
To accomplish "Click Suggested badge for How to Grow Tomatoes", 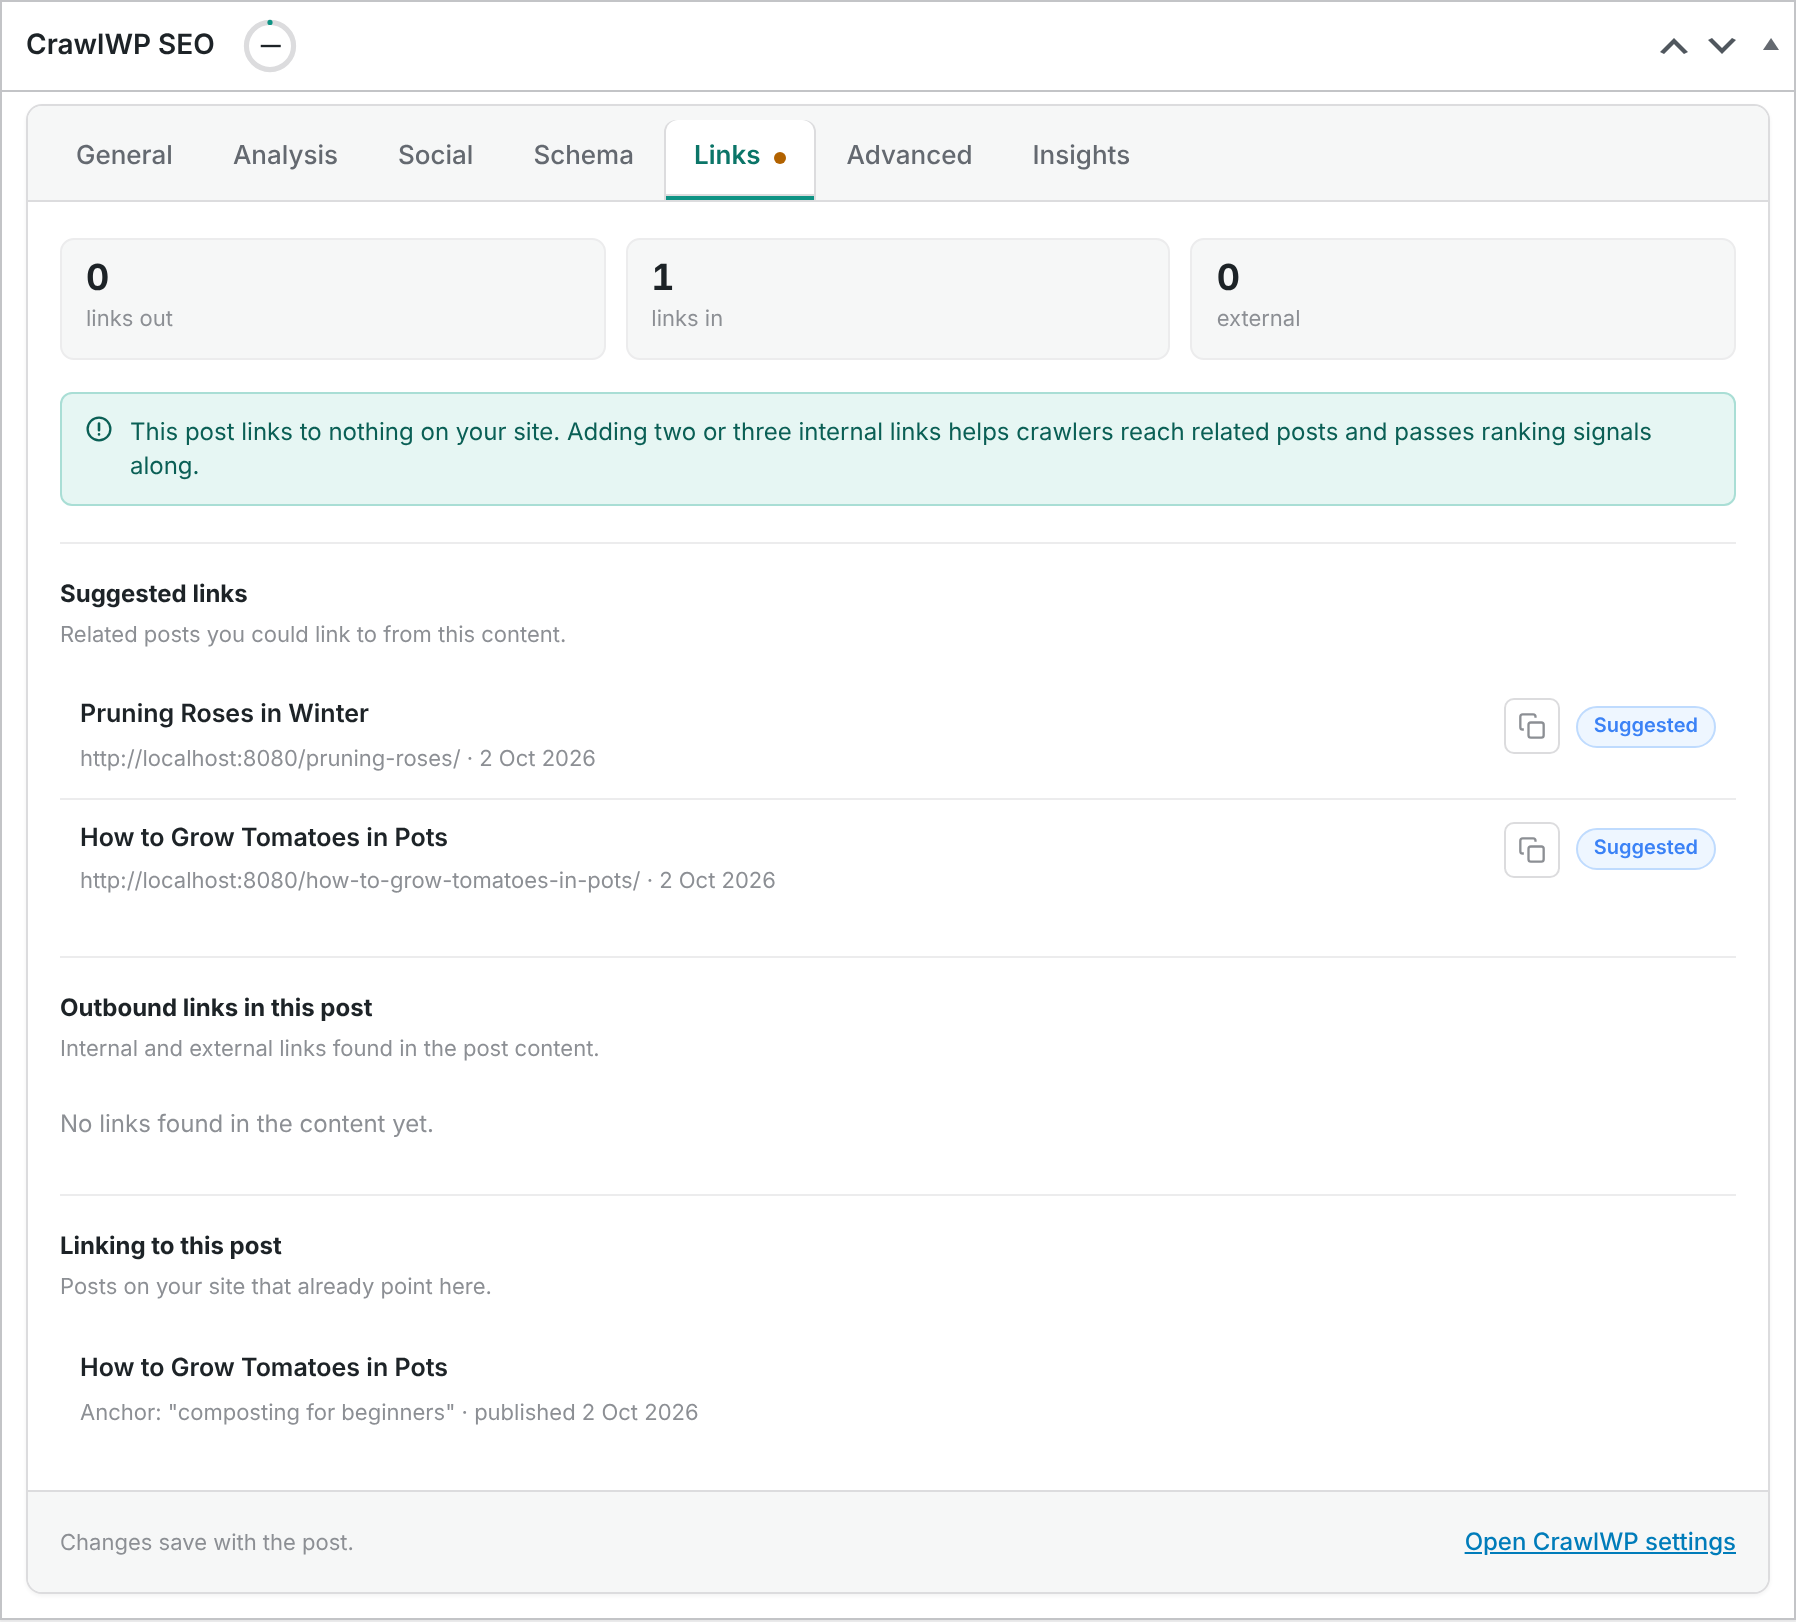I will coord(1645,848).
